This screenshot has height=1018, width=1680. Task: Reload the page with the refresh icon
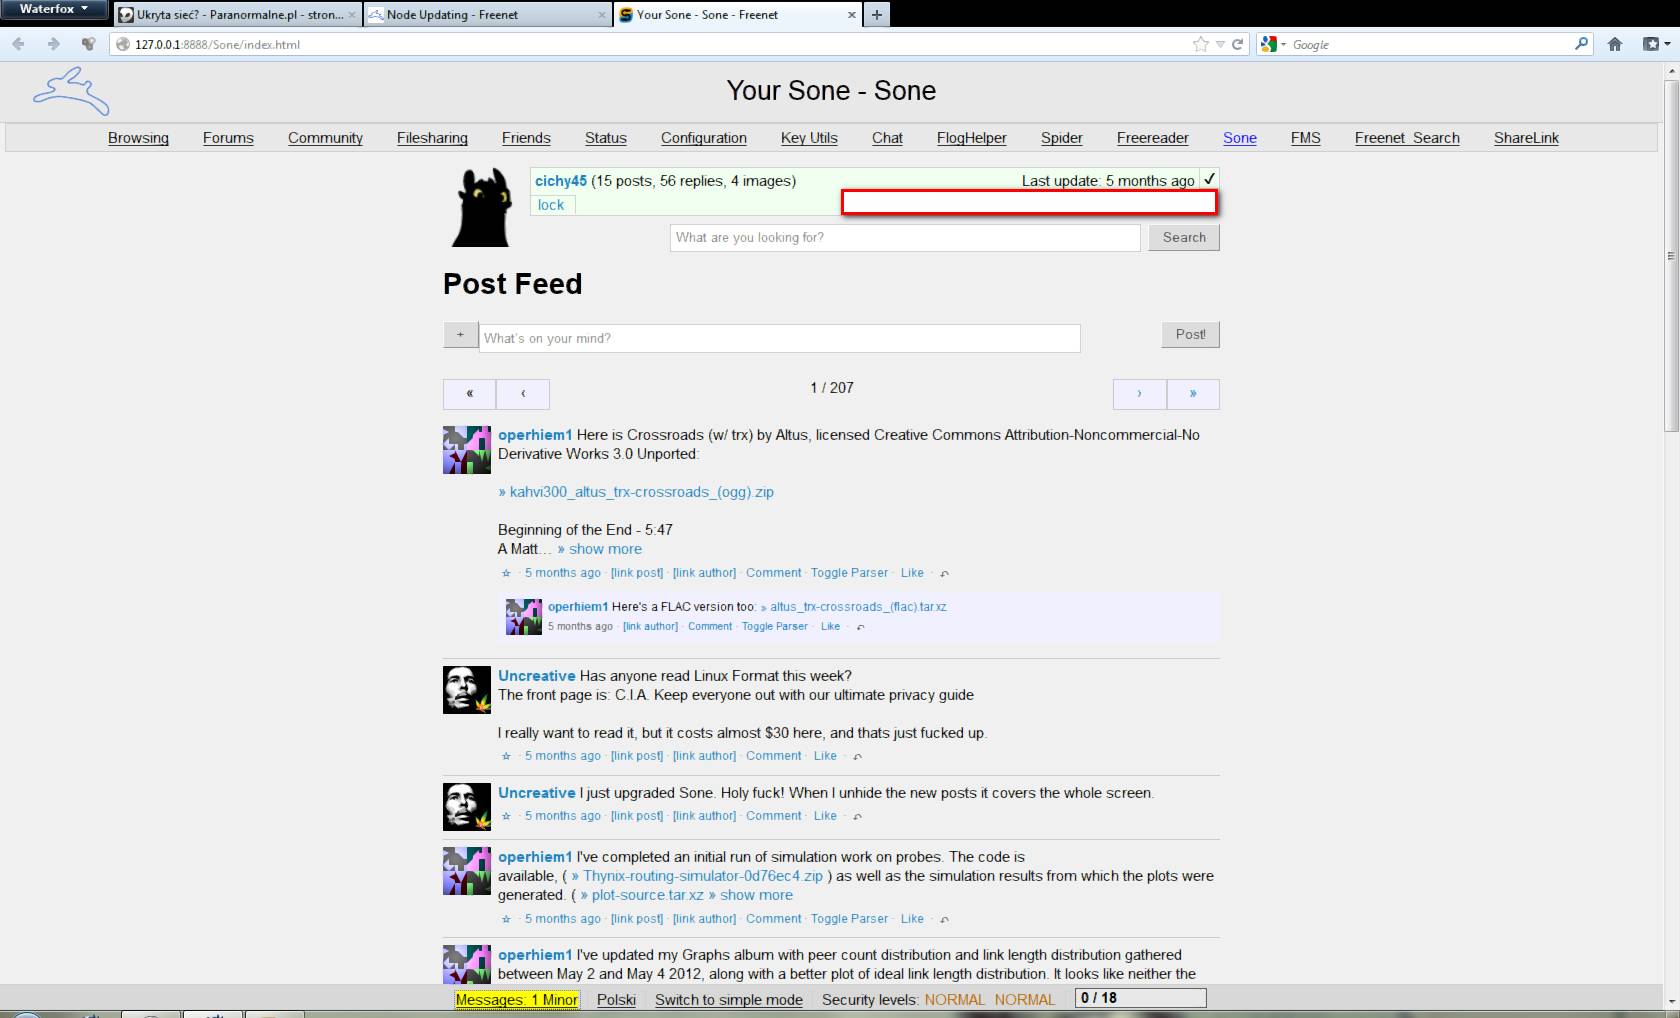pos(1237,44)
